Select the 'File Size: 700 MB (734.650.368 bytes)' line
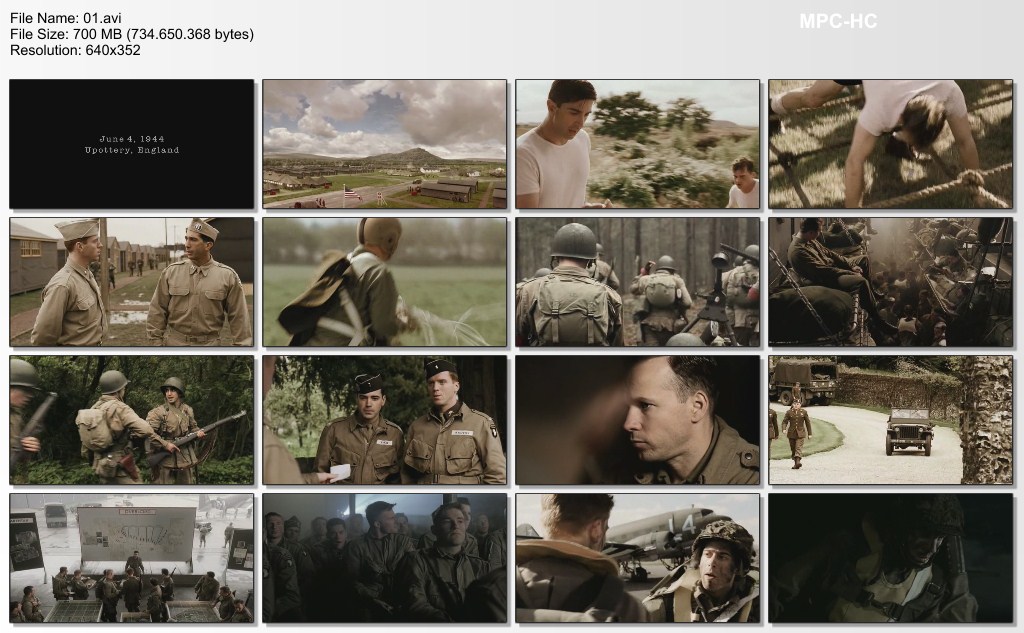Viewport: 1024px width, 633px height. point(132,34)
